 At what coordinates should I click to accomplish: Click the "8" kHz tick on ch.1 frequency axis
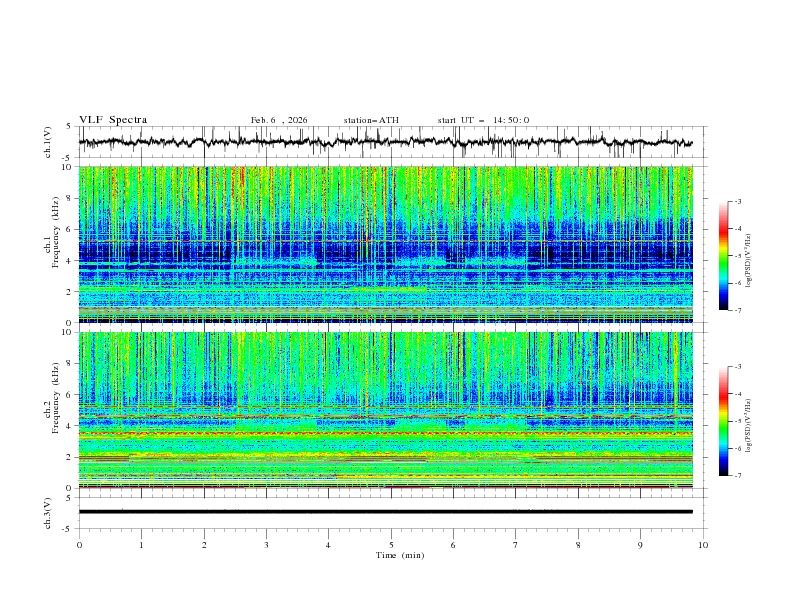point(71,198)
